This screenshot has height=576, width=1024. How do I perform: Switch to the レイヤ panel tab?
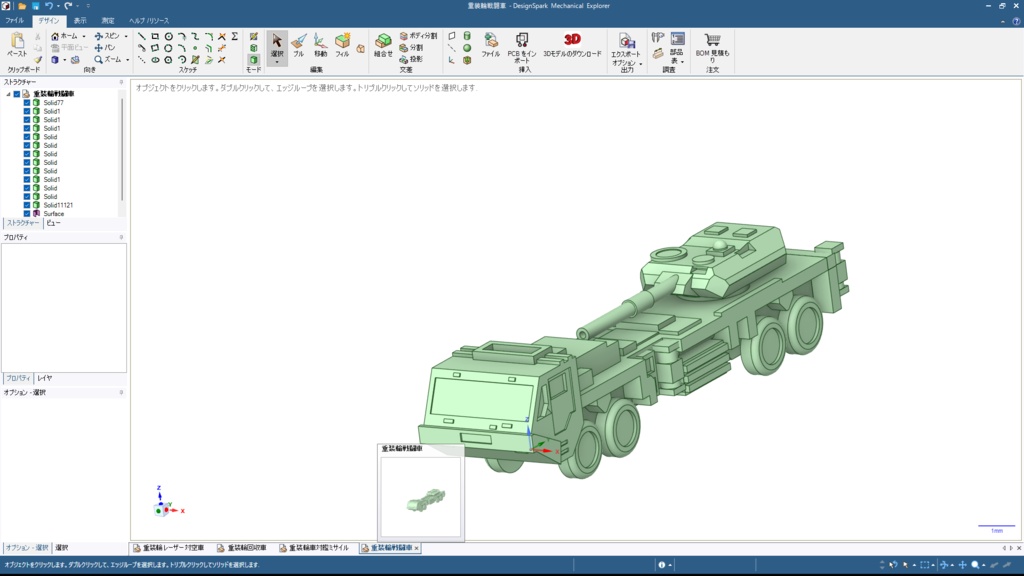[x=44, y=378]
